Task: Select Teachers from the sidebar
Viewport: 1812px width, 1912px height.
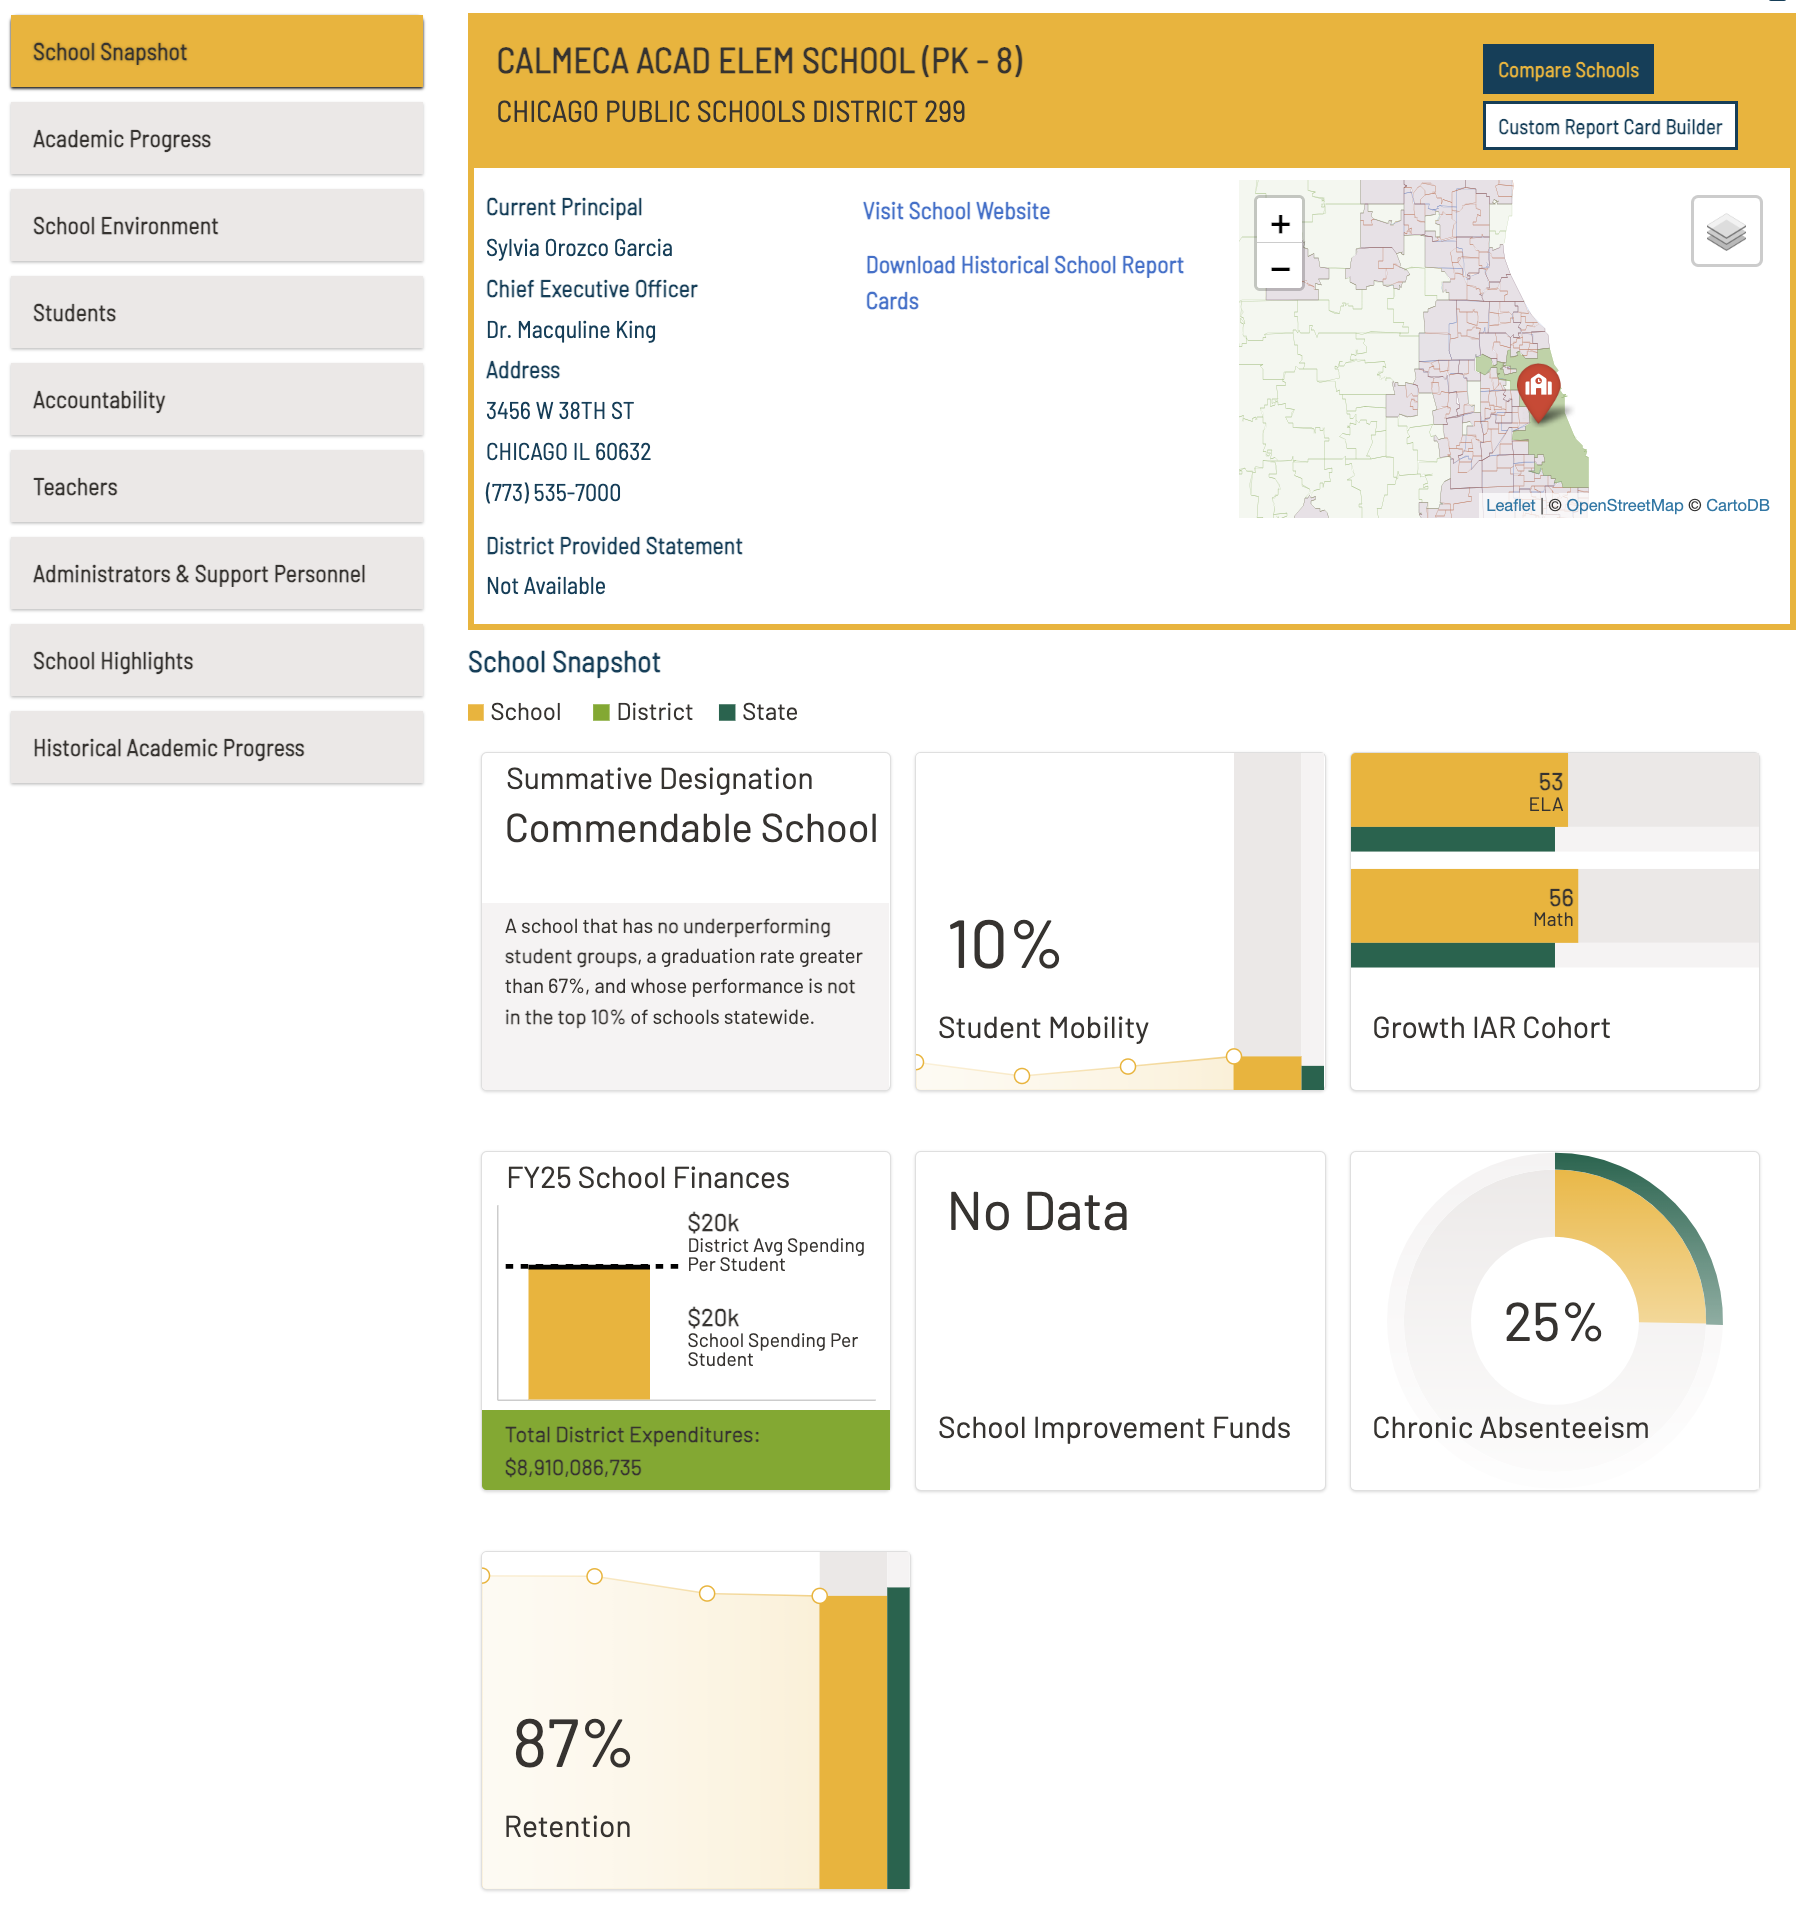Action: pos(216,487)
